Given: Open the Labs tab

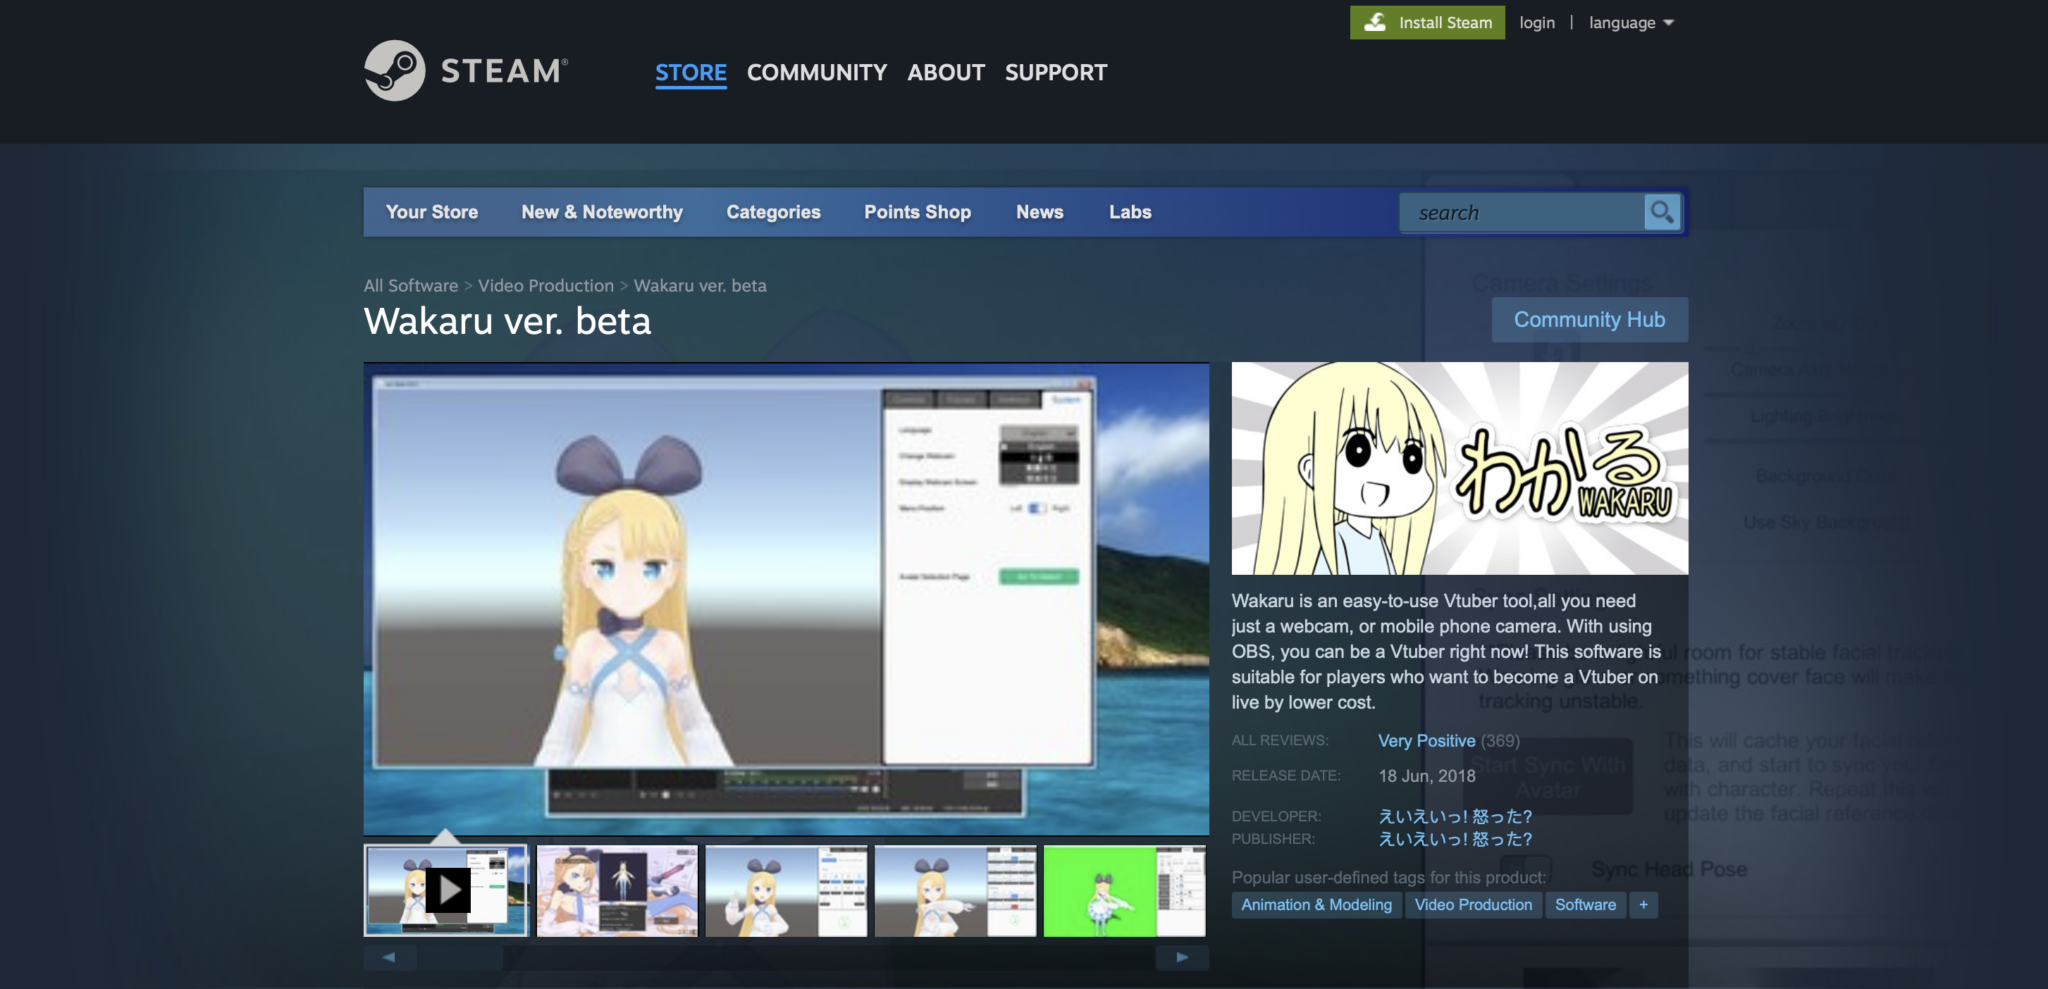Looking at the screenshot, I should 1129,212.
